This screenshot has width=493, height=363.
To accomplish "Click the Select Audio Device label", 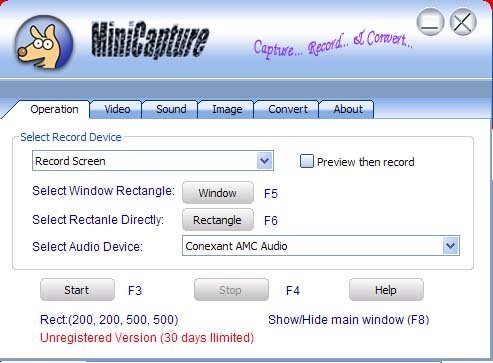I will pyautogui.click(x=87, y=247).
